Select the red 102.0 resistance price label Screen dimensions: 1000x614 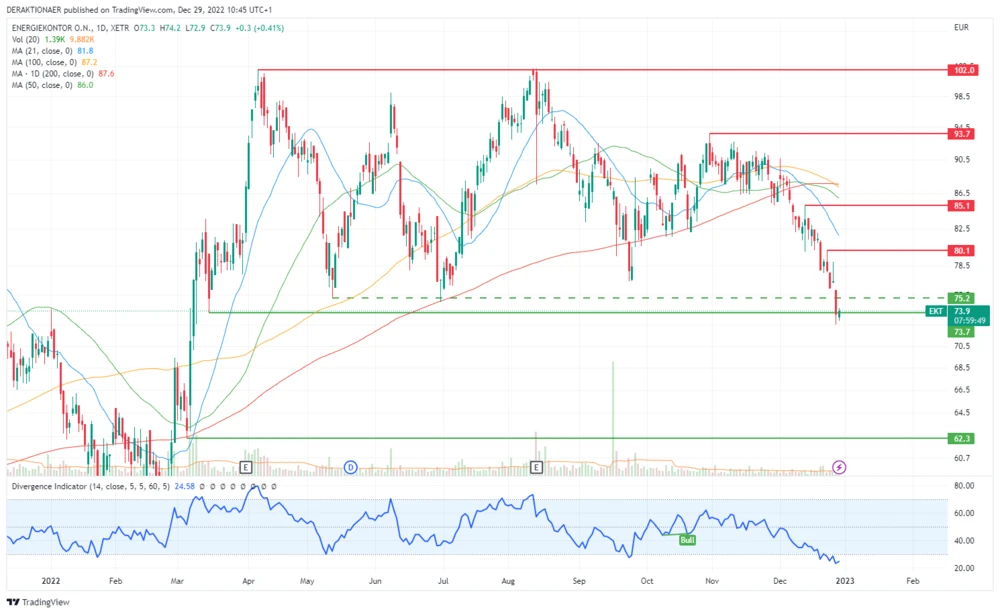click(963, 70)
